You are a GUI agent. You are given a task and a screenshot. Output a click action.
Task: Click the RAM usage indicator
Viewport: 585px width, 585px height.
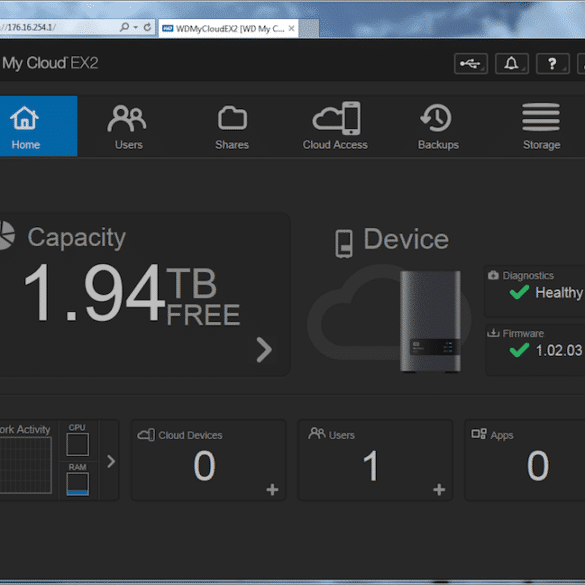[x=78, y=484]
